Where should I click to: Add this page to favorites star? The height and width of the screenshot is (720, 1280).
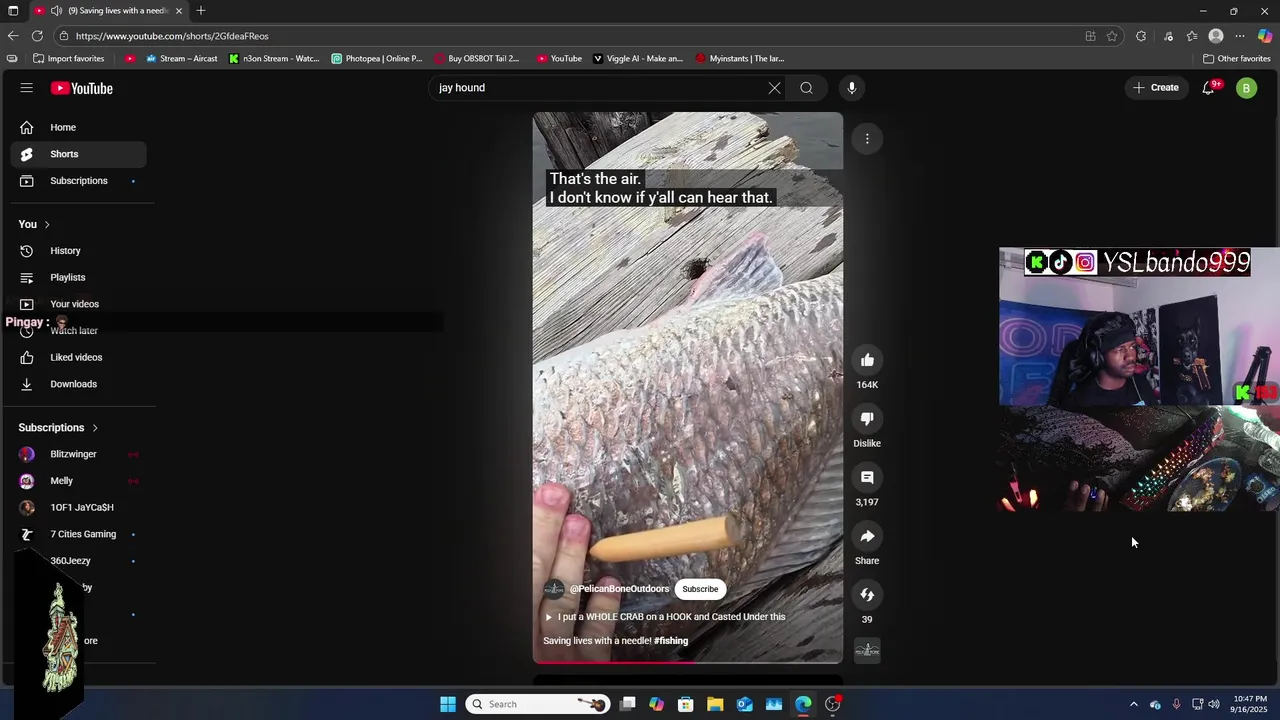[1112, 36]
